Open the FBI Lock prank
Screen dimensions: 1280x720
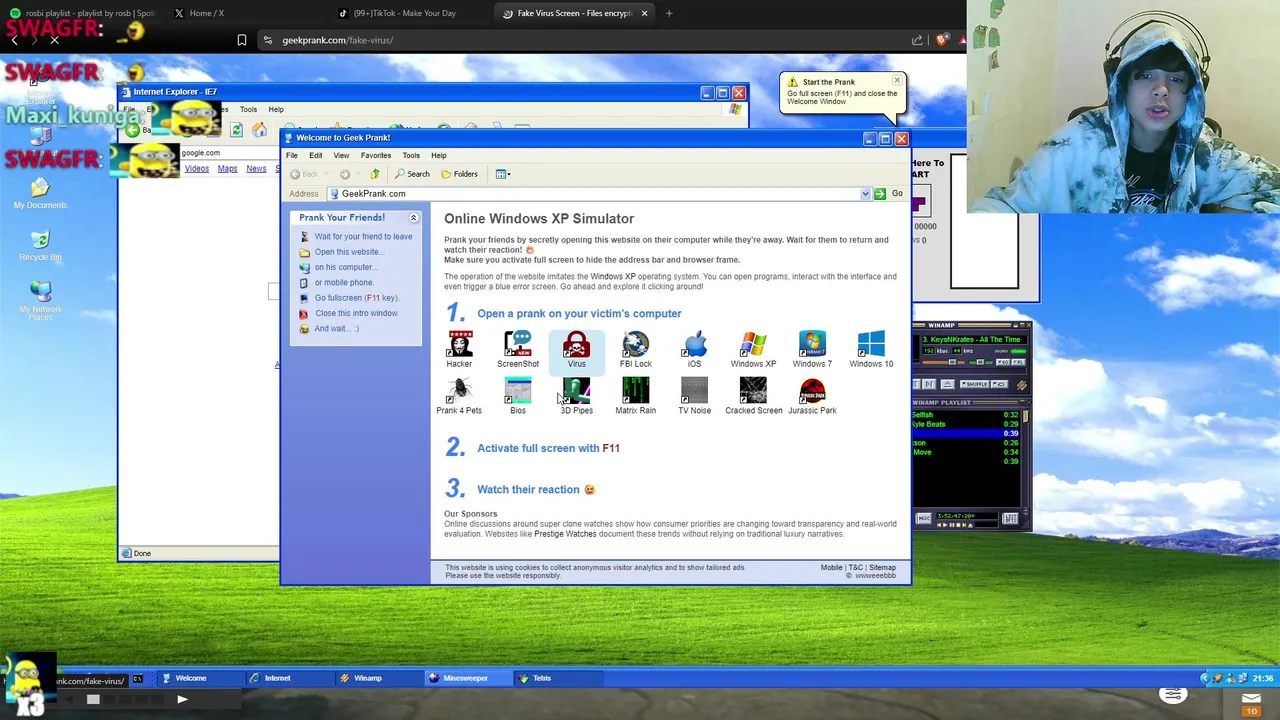tap(635, 349)
